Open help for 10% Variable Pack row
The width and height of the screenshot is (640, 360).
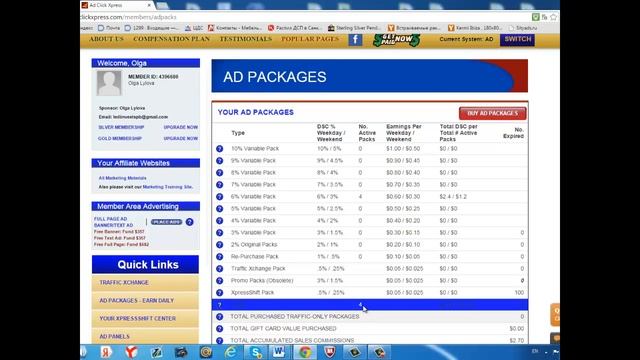pos(220,149)
